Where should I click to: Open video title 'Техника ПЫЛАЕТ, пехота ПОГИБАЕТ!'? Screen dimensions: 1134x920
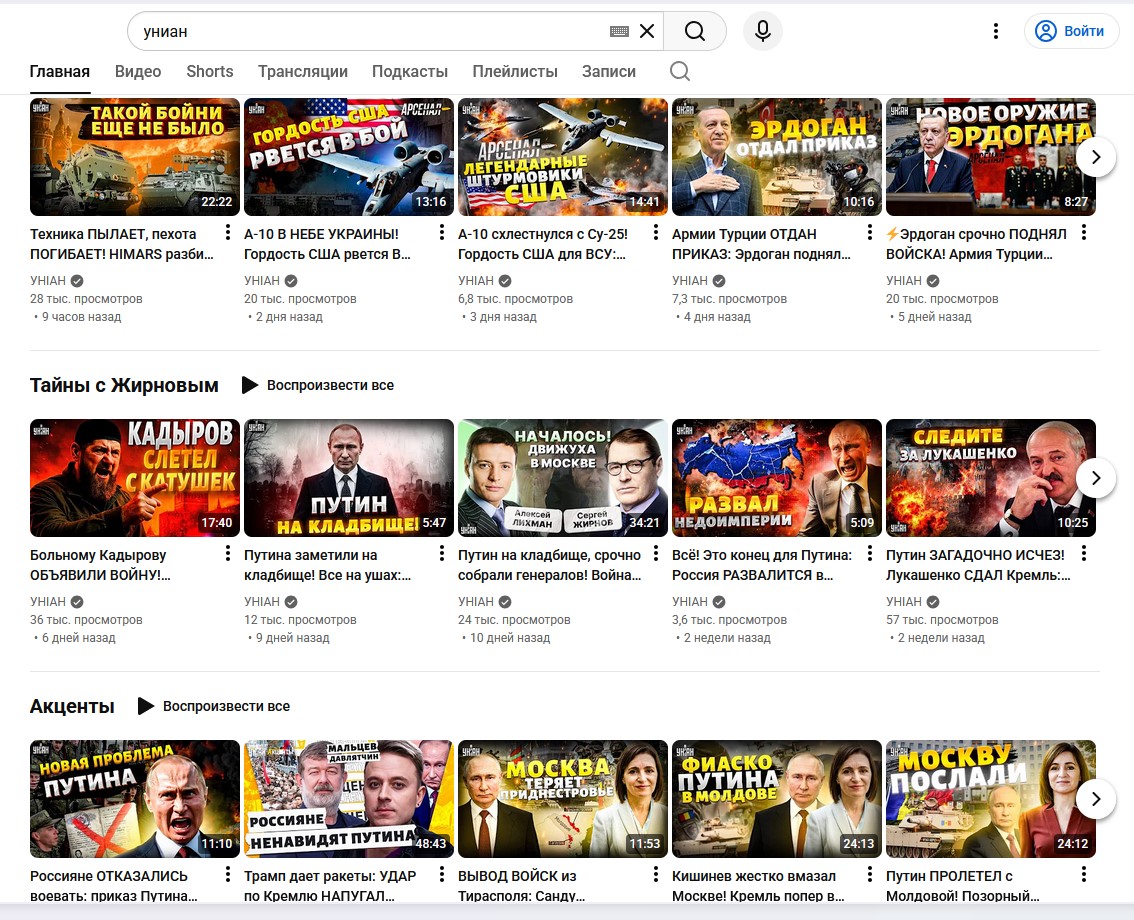tap(122, 244)
